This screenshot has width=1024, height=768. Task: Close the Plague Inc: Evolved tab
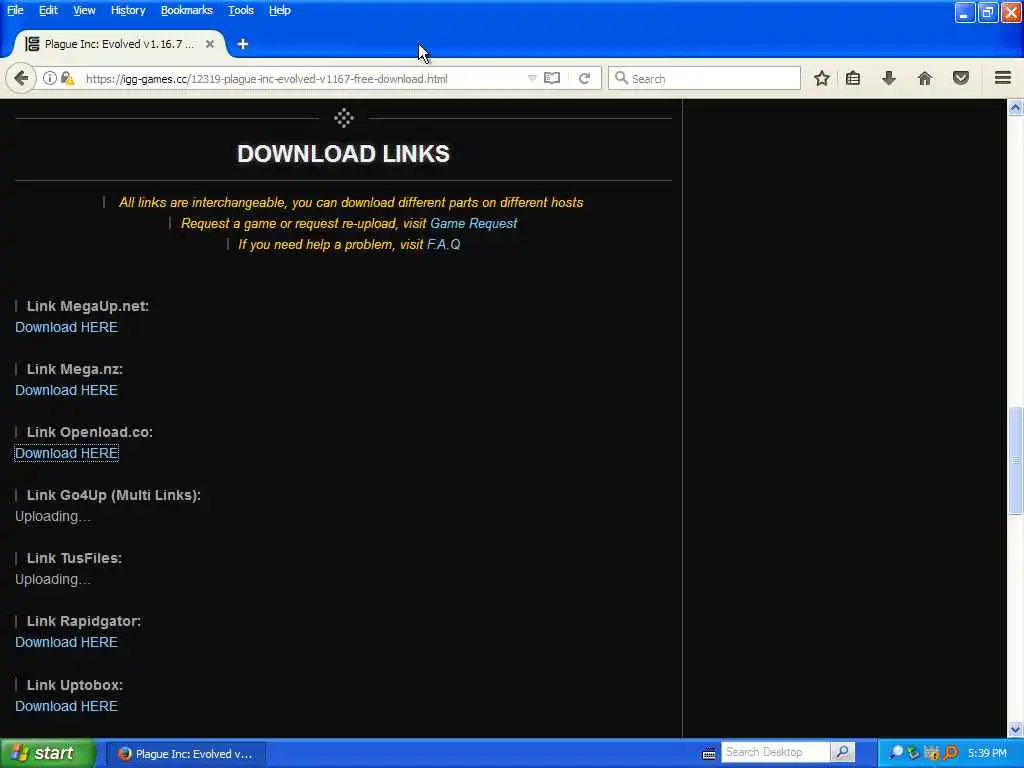[210, 44]
